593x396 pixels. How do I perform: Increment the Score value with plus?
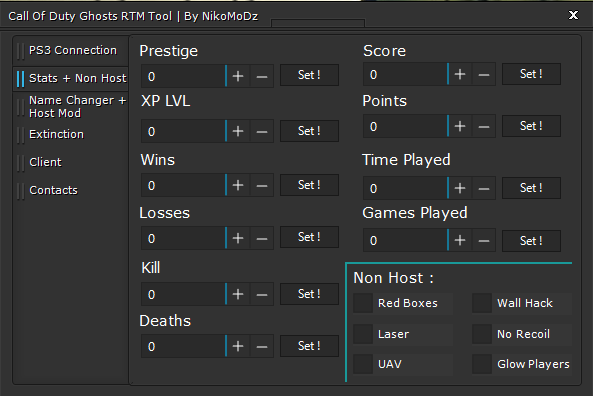tap(460, 75)
